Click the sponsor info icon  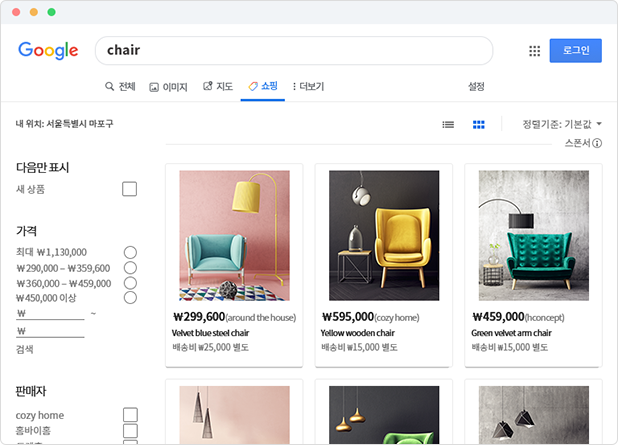tap(597, 143)
